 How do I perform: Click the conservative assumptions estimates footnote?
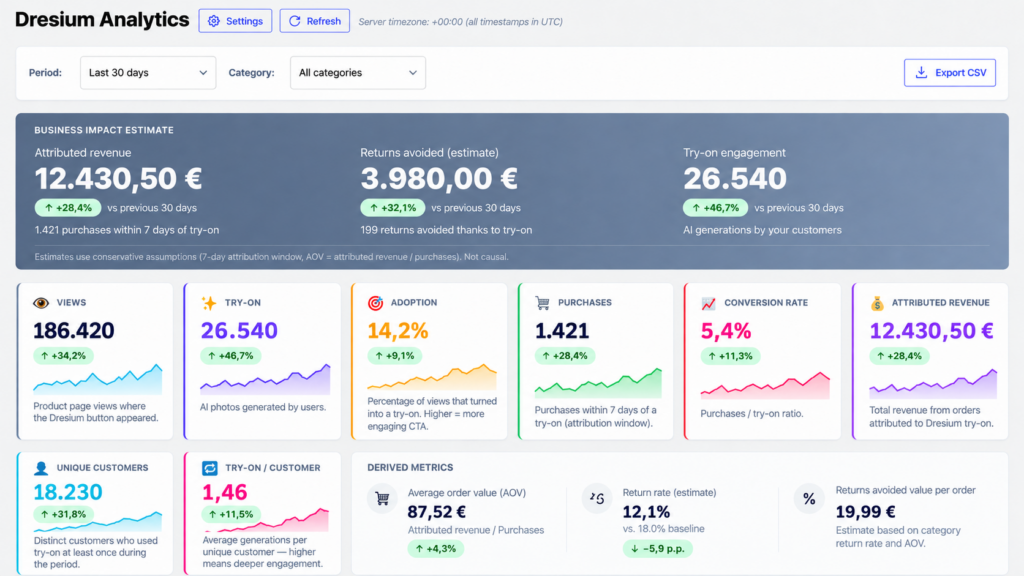point(271,257)
